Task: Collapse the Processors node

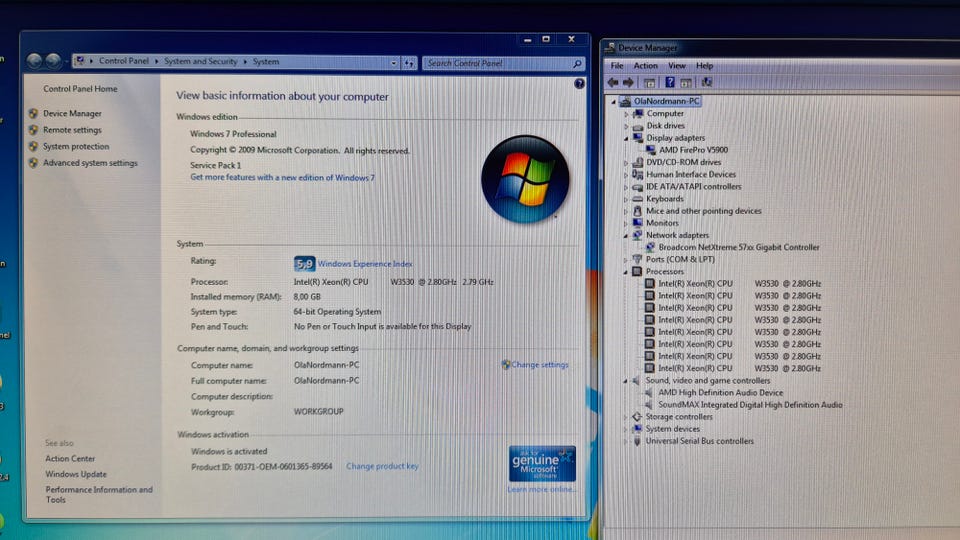Action: coord(626,272)
